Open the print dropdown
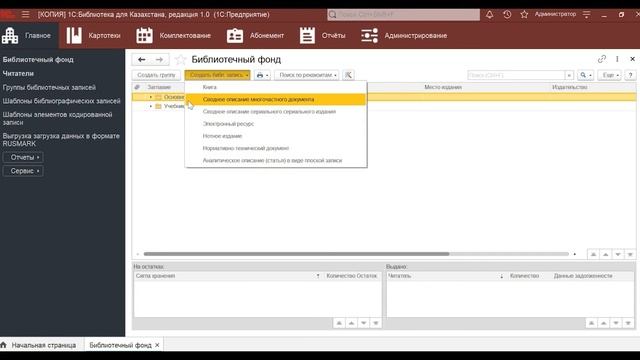 point(262,75)
